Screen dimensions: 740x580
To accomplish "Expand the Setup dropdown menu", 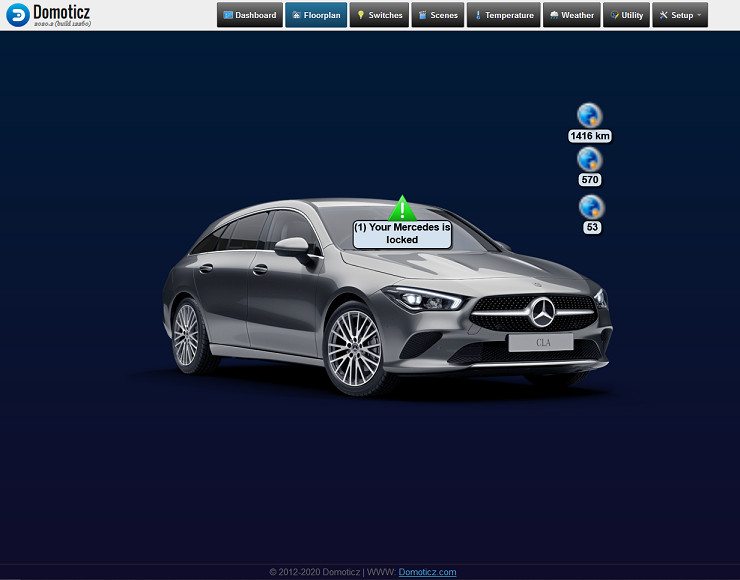I will coord(680,15).
